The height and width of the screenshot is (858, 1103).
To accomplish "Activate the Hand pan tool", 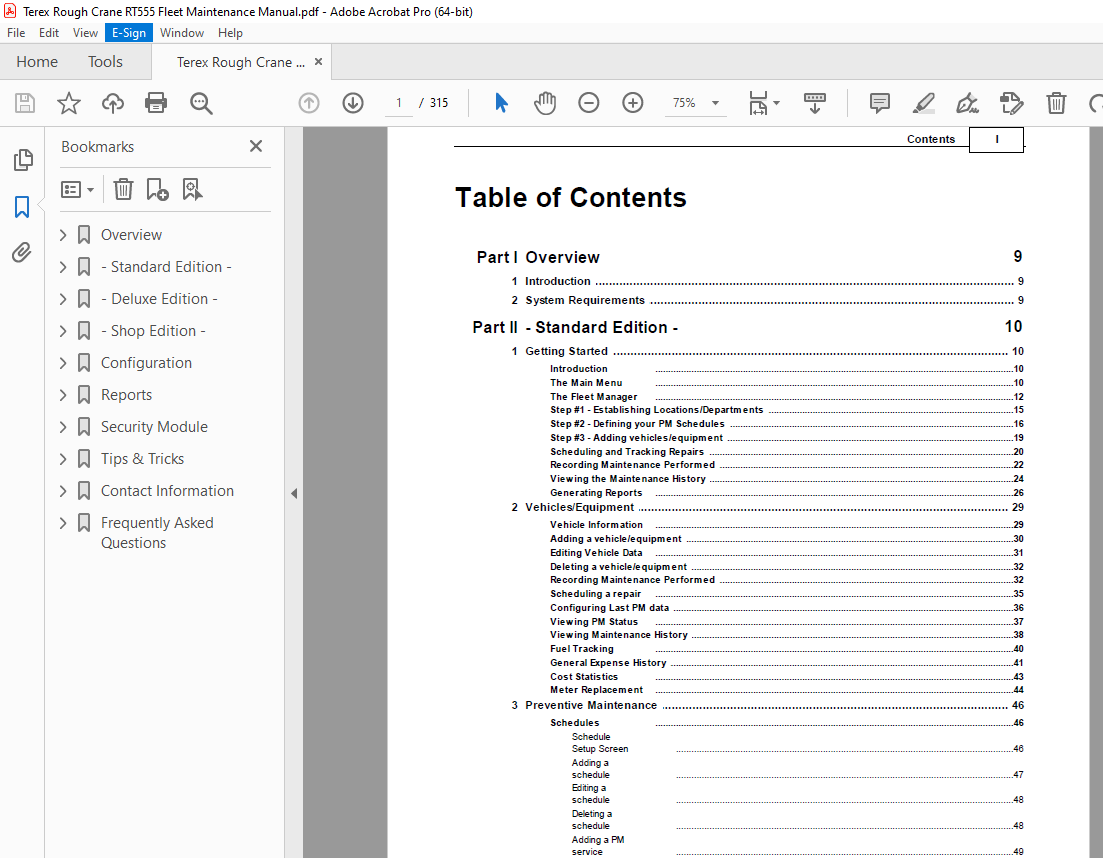I will pyautogui.click(x=544, y=103).
